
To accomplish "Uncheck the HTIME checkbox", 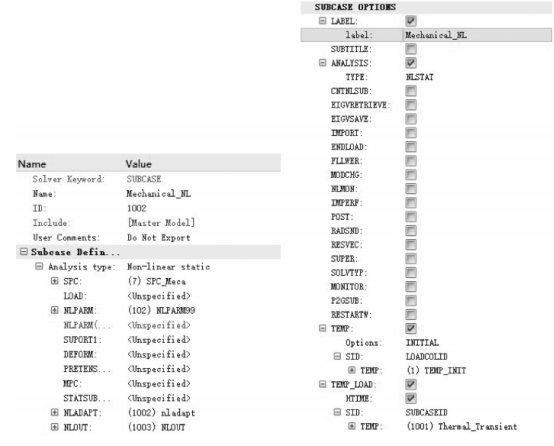I will point(411,398).
